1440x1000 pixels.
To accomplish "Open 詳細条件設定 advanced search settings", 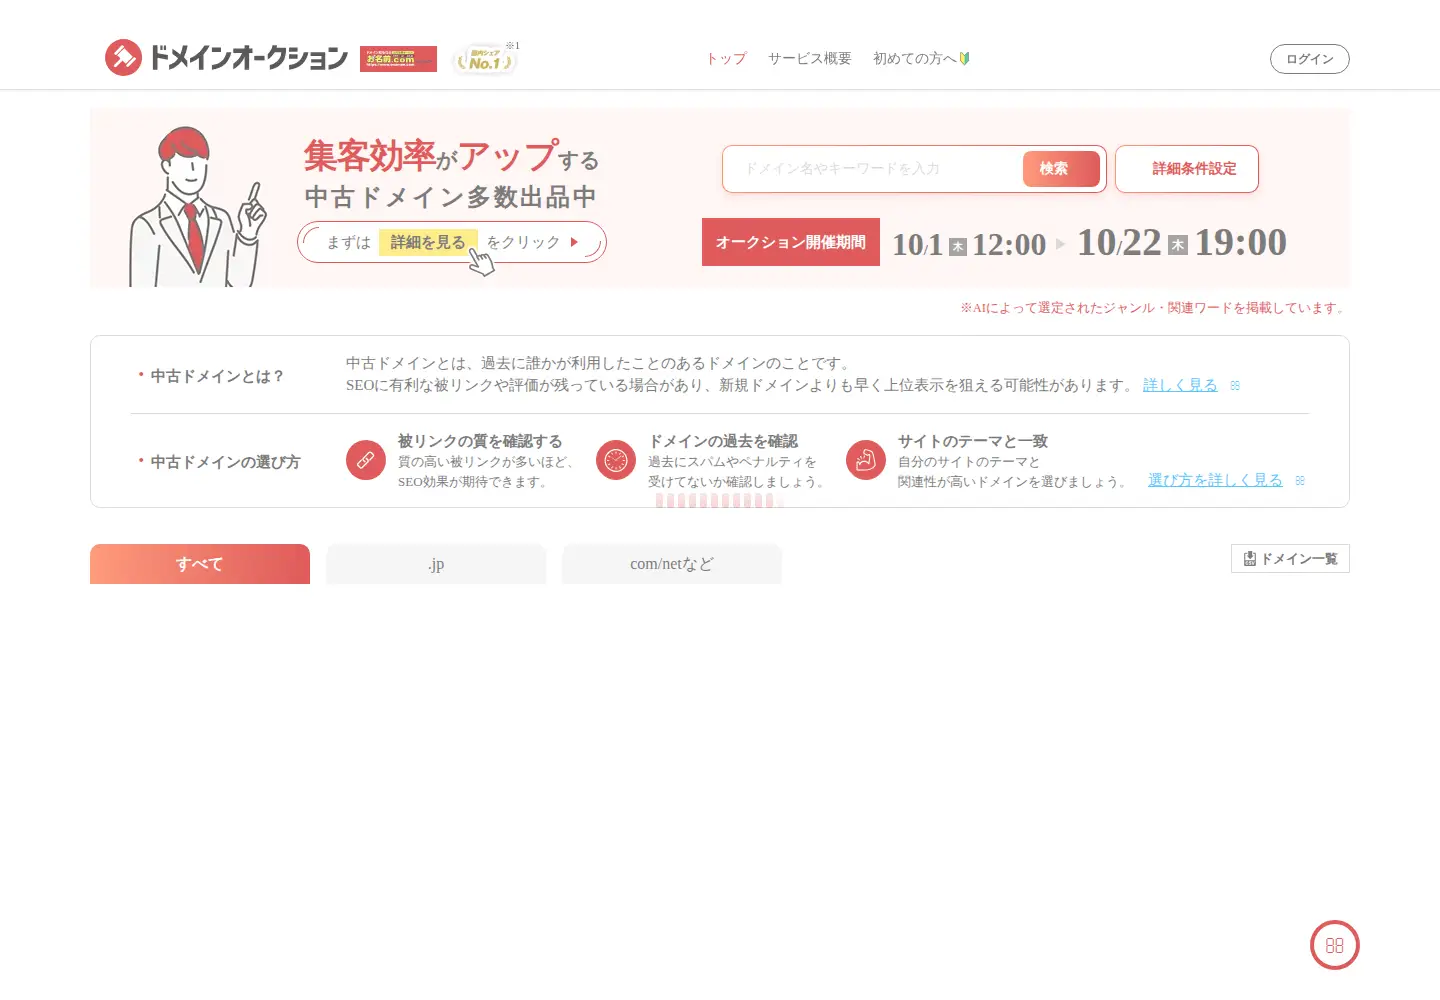I will [x=1187, y=169].
